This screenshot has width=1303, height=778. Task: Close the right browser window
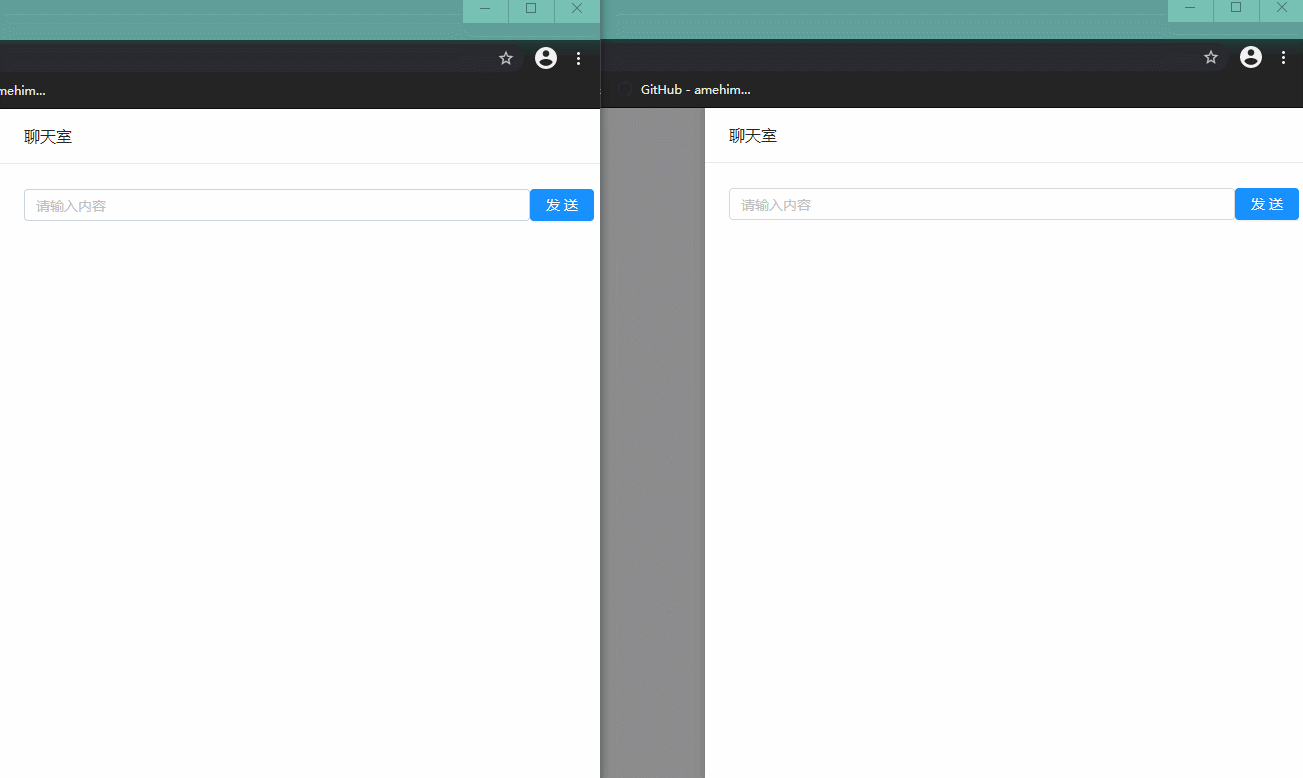1282,9
